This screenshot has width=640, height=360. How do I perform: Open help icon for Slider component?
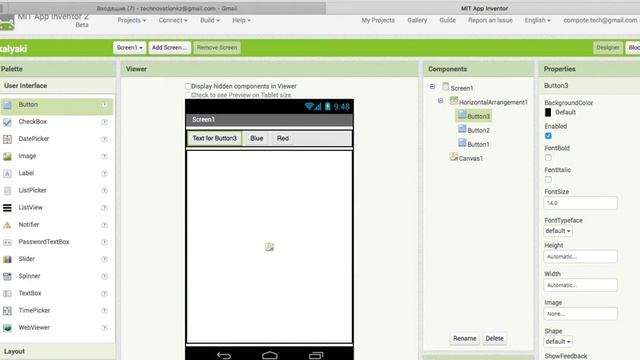(104, 259)
